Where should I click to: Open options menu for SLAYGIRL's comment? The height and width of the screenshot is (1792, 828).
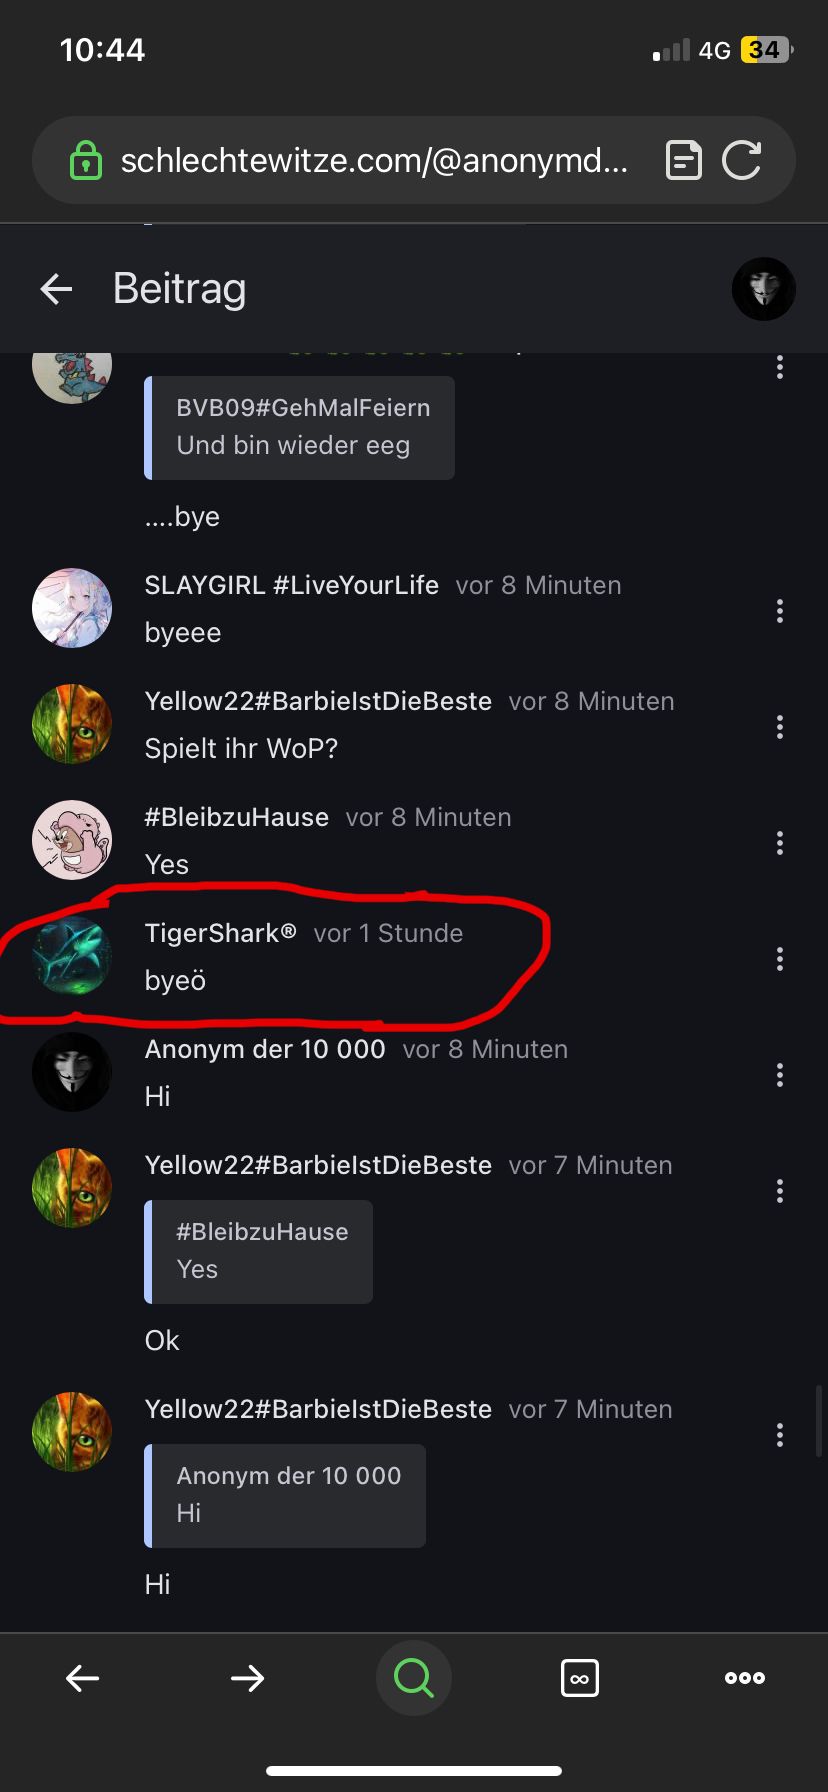click(x=780, y=611)
